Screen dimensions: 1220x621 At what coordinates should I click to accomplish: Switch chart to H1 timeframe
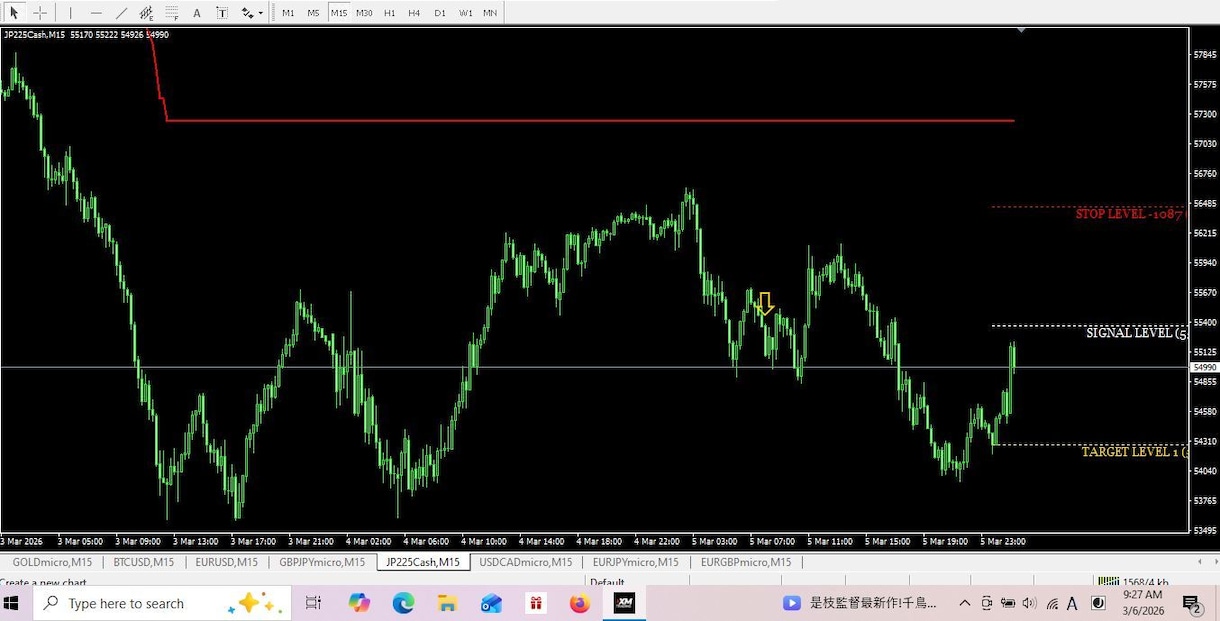point(390,13)
